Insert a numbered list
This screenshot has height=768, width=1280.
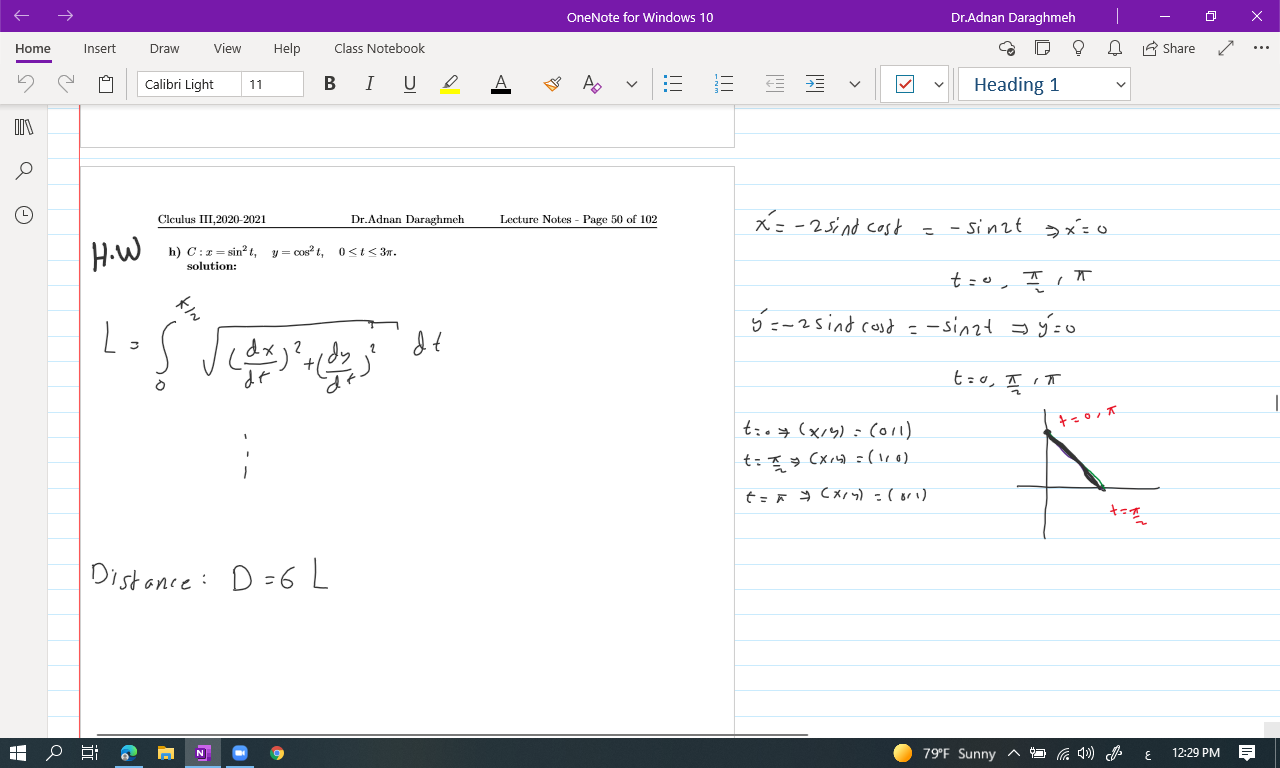tap(724, 84)
